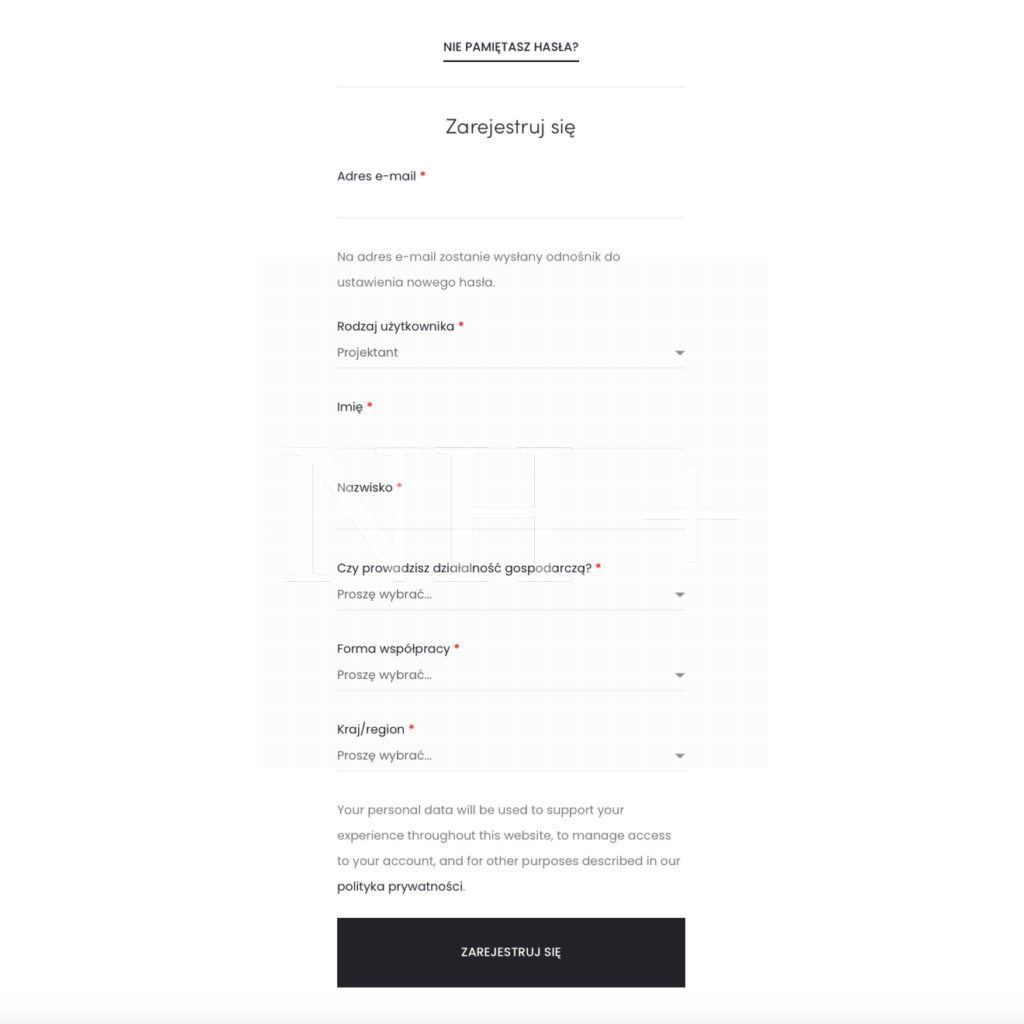Click the 'Imię' field label
The image size is (1024, 1024).
pyautogui.click(x=350, y=407)
